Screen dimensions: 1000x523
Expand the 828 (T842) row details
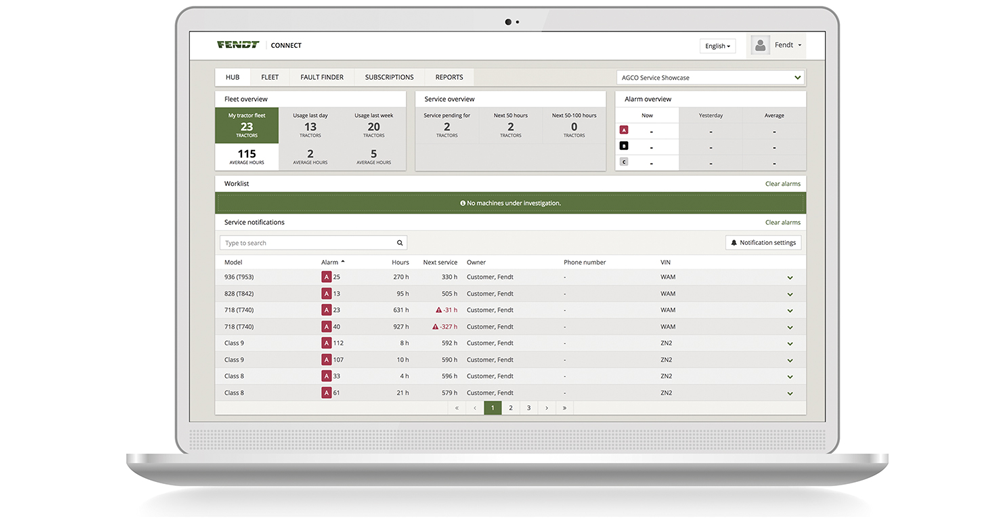(790, 294)
